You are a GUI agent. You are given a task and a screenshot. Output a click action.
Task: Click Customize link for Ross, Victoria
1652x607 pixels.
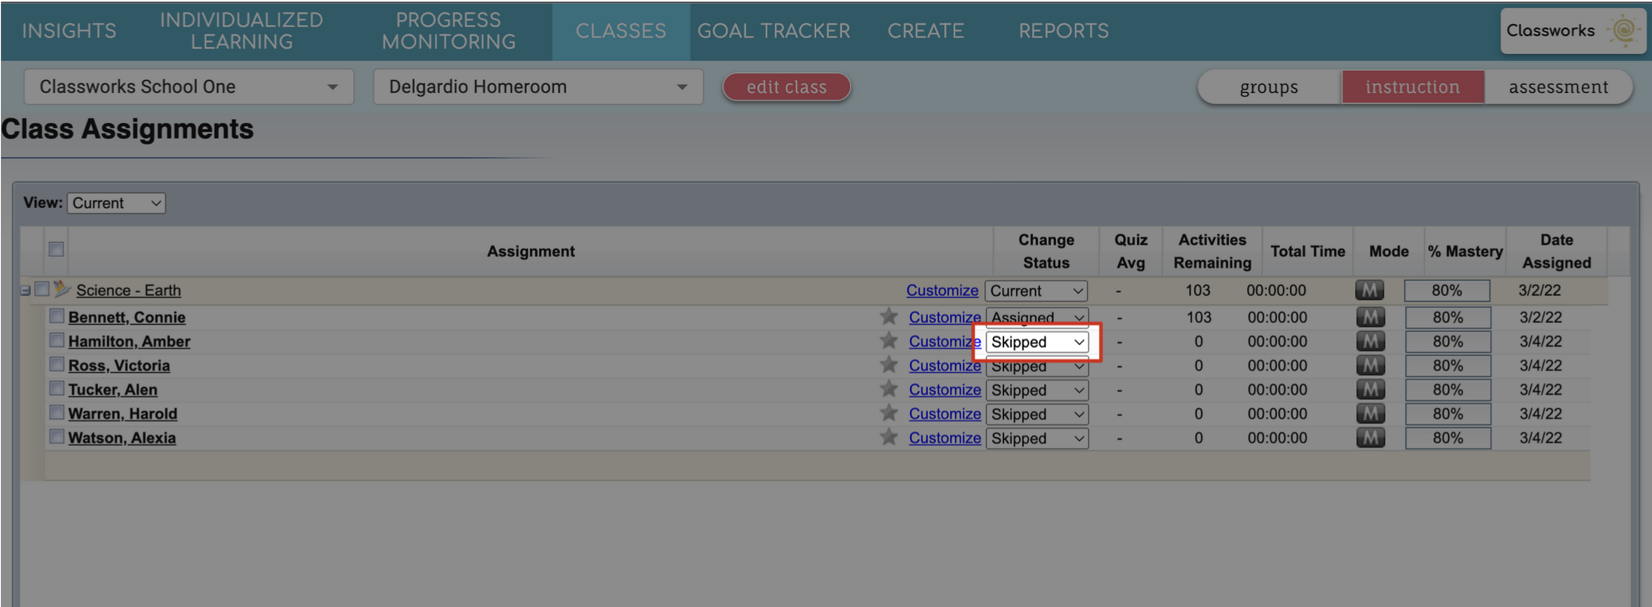click(945, 365)
